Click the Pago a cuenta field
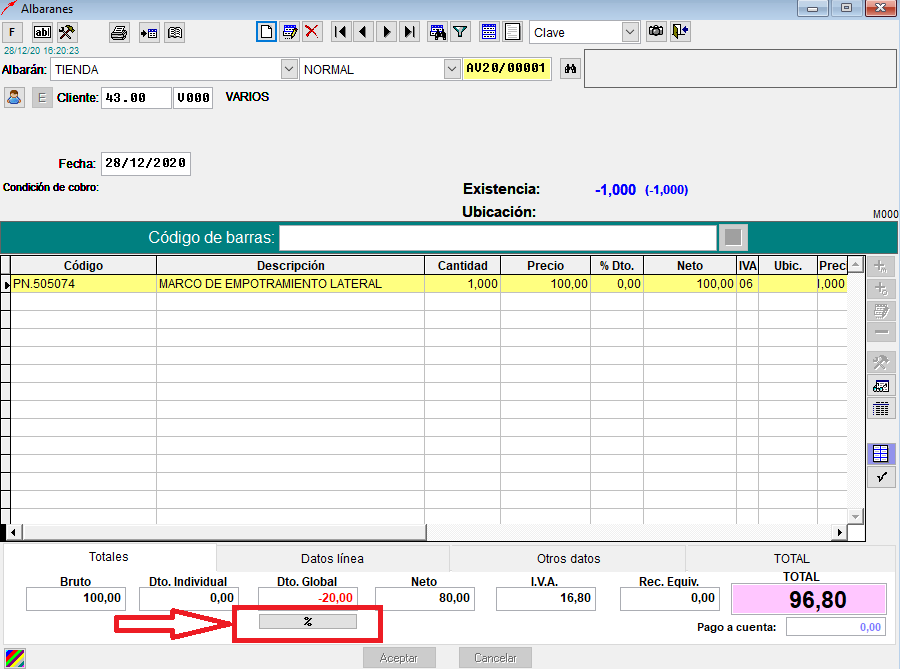Screen dimensions: 900x669 pyautogui.click(x=836, y=627)
